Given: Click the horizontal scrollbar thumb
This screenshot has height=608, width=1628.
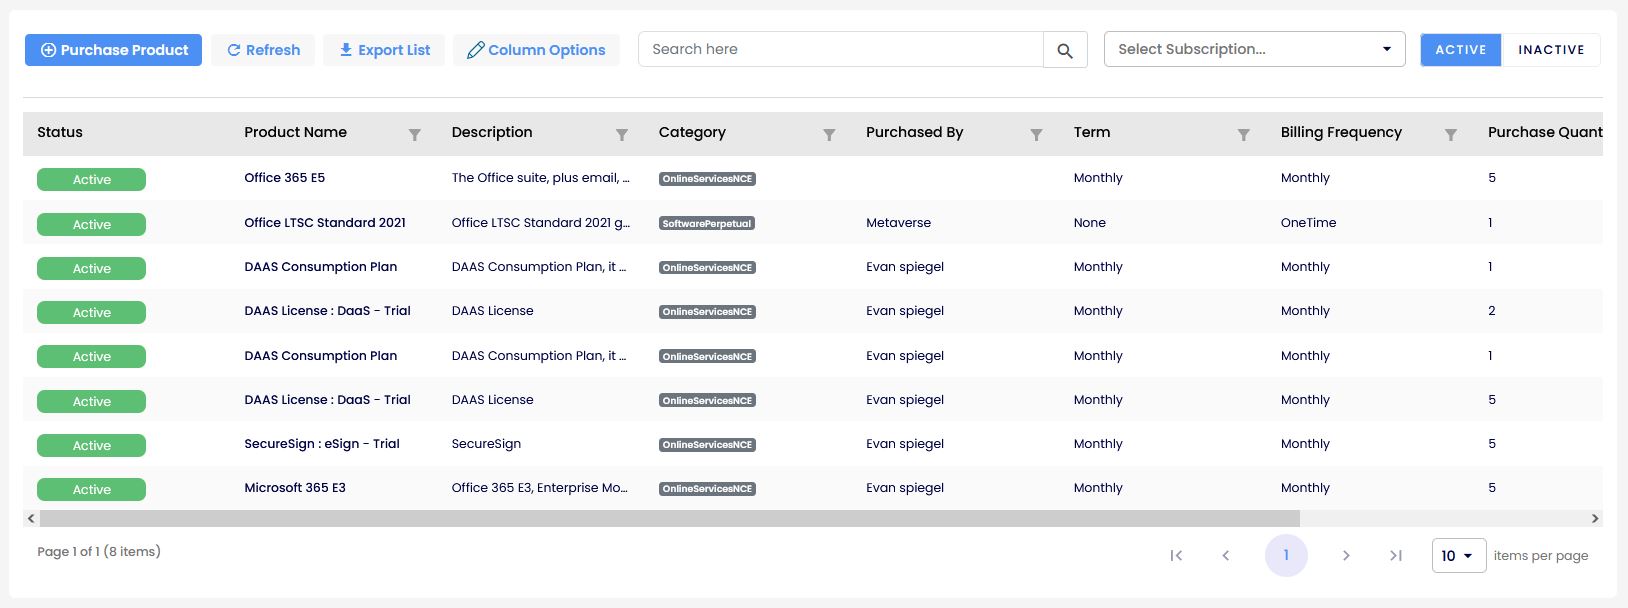Looking at the screenshot, I should click(x=670, y=519).
